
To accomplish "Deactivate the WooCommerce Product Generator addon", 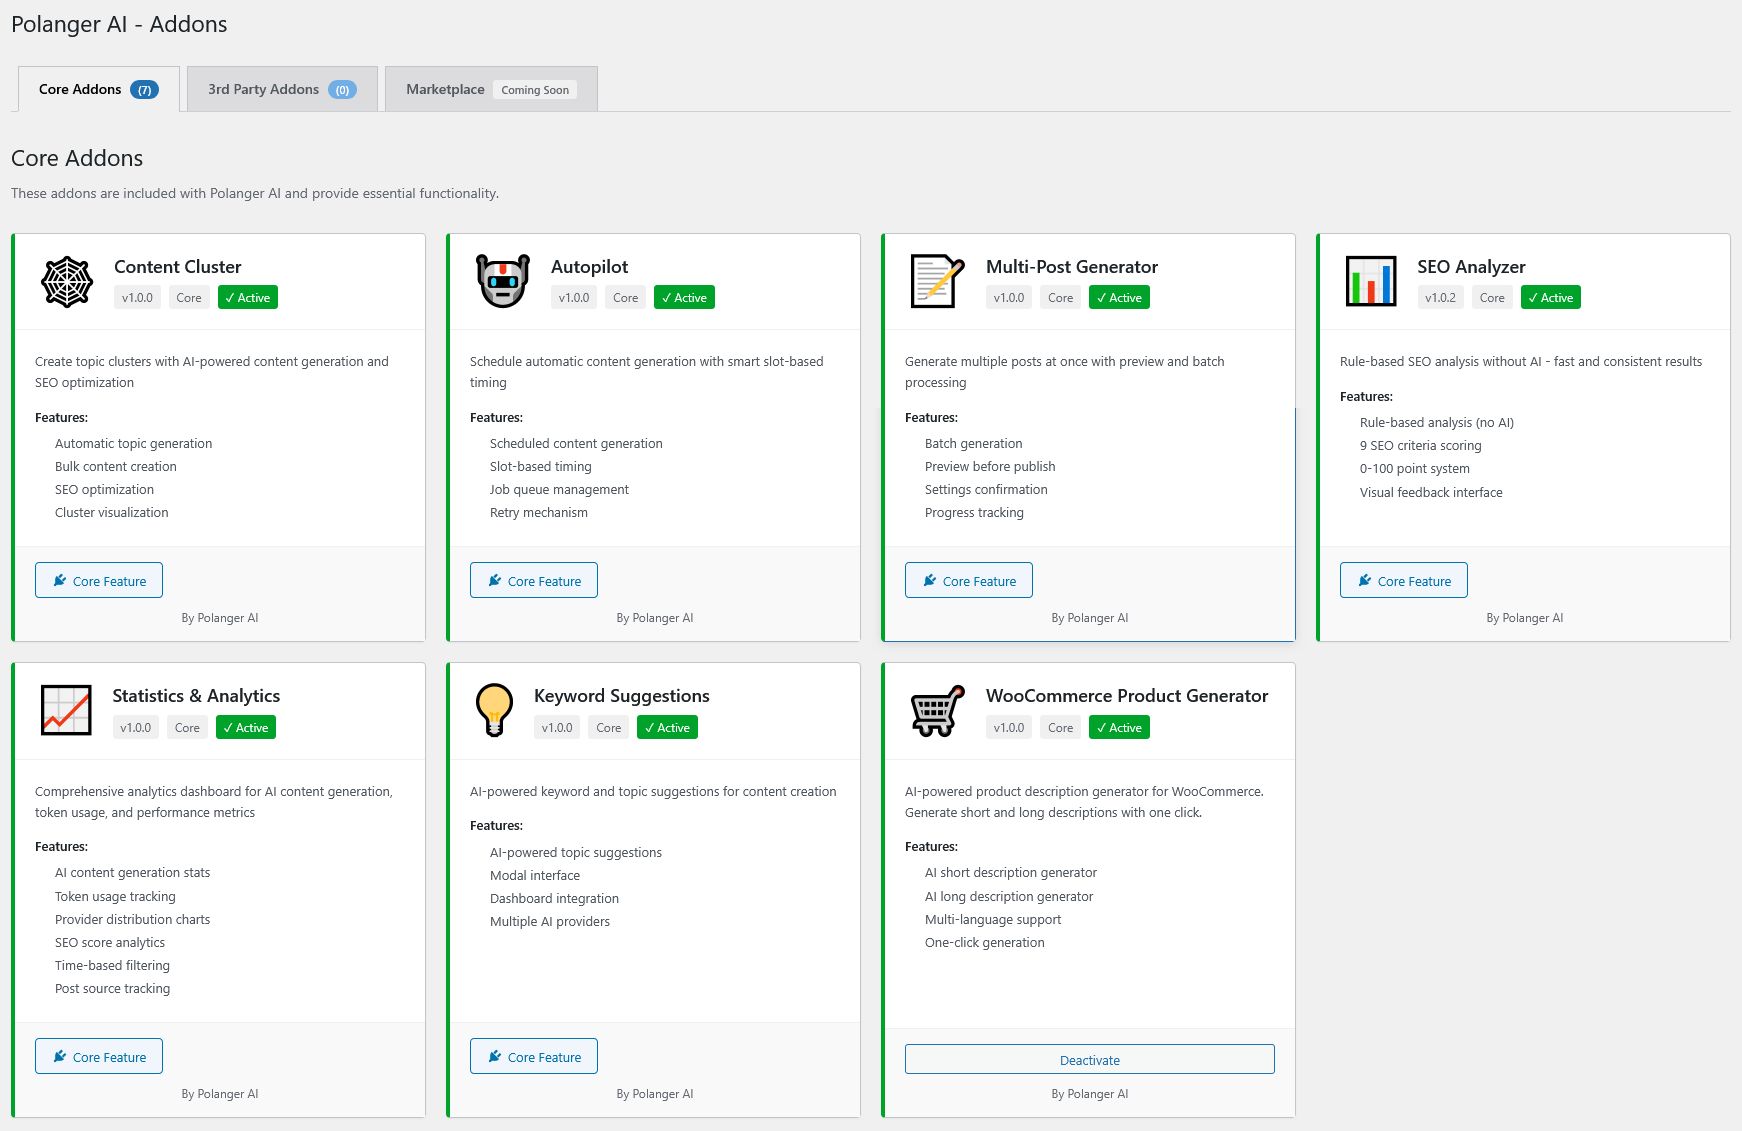I will (x=1089, y=1060).
